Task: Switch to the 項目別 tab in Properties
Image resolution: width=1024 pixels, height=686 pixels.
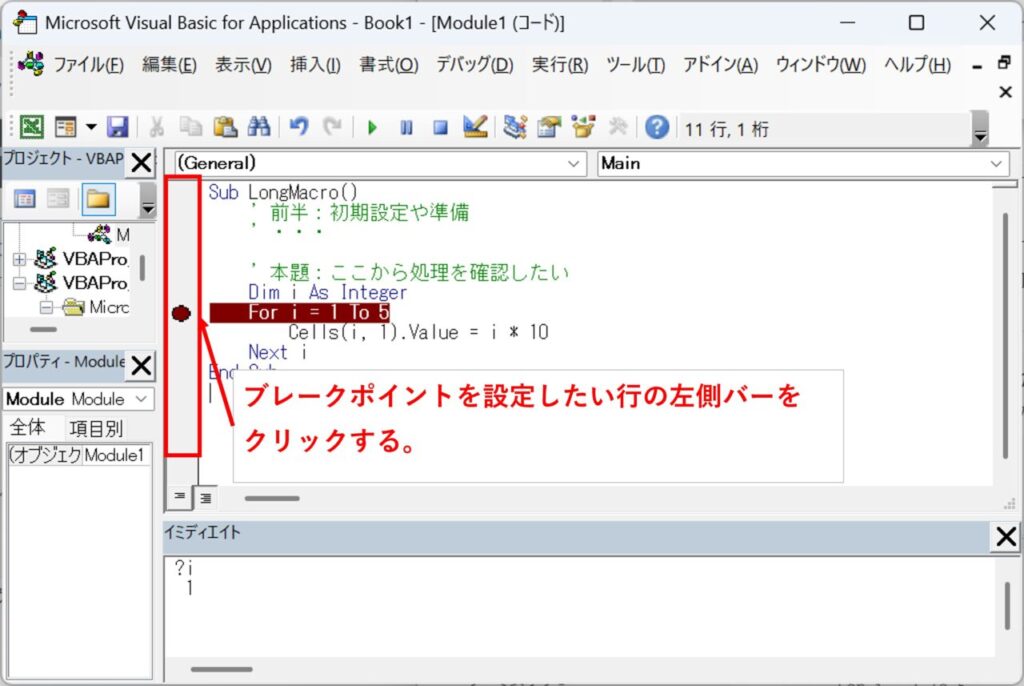Action: tap(96, 429)
